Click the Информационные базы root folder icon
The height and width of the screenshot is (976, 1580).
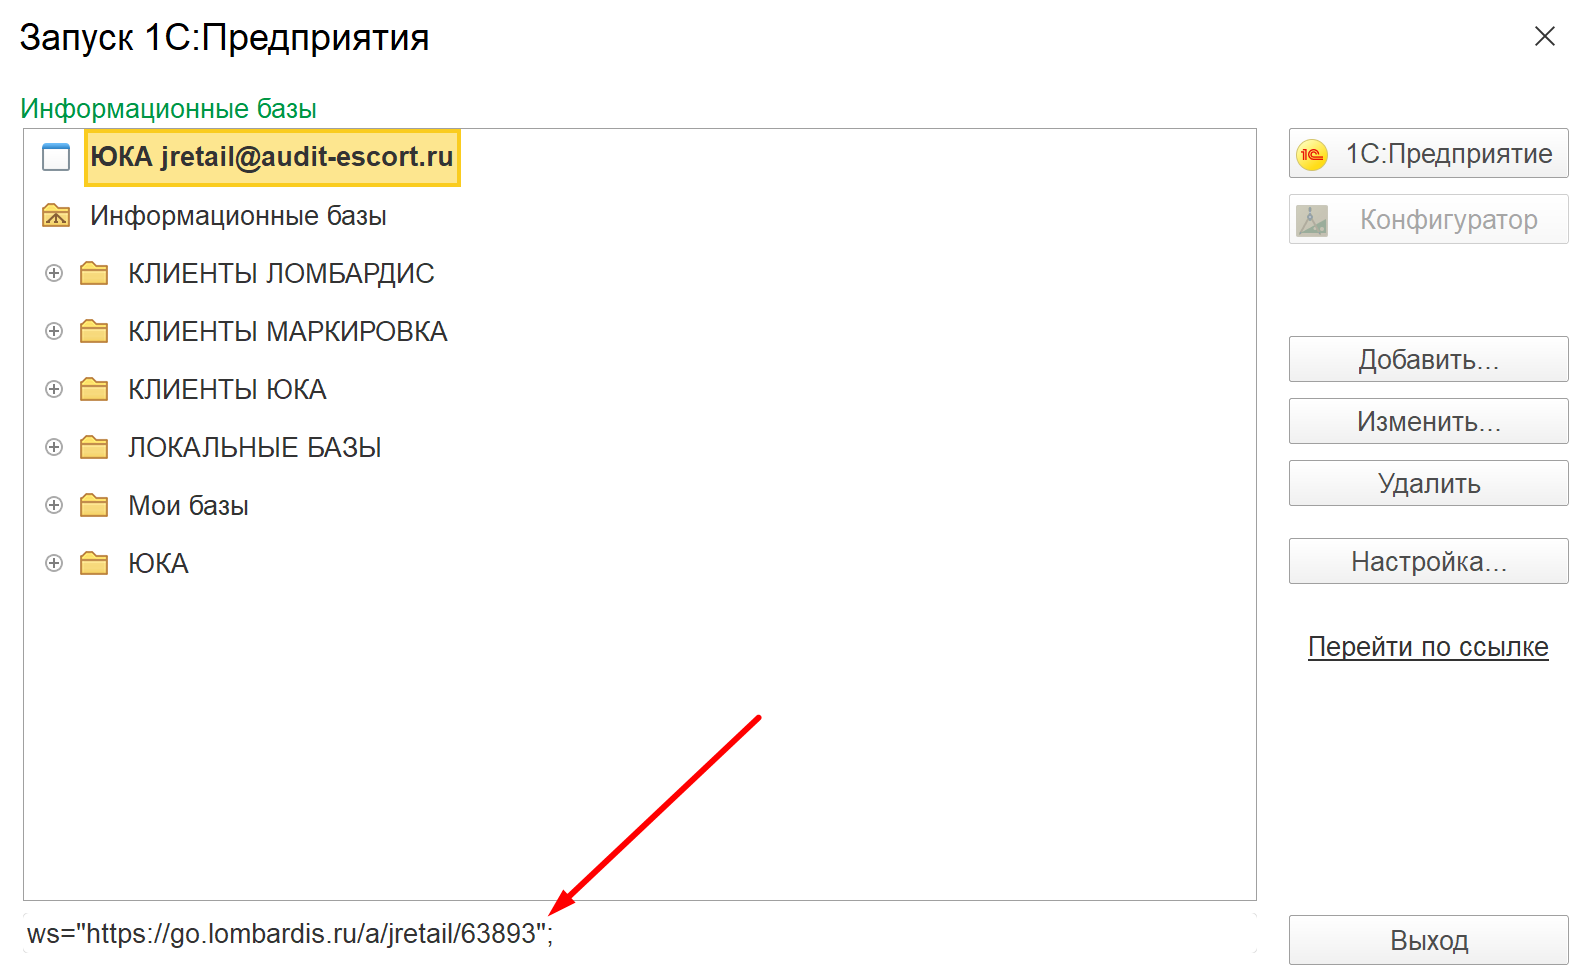(56, 215)
